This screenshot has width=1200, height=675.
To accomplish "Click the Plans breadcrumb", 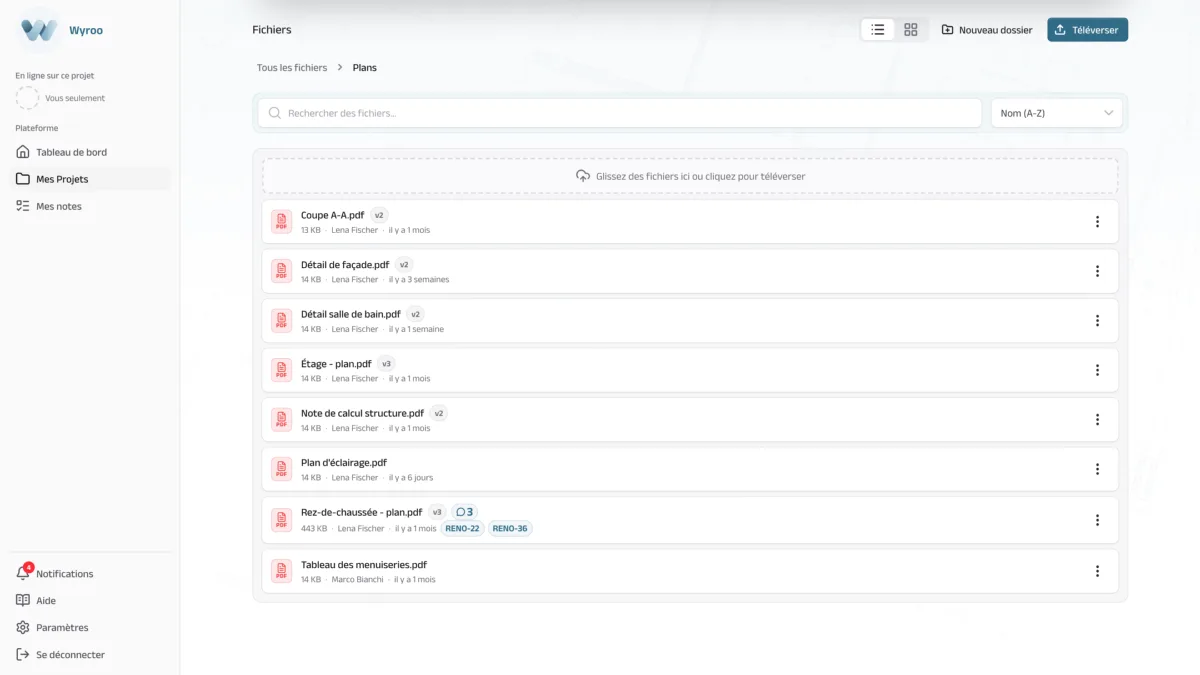I will (x=365, y=68).
